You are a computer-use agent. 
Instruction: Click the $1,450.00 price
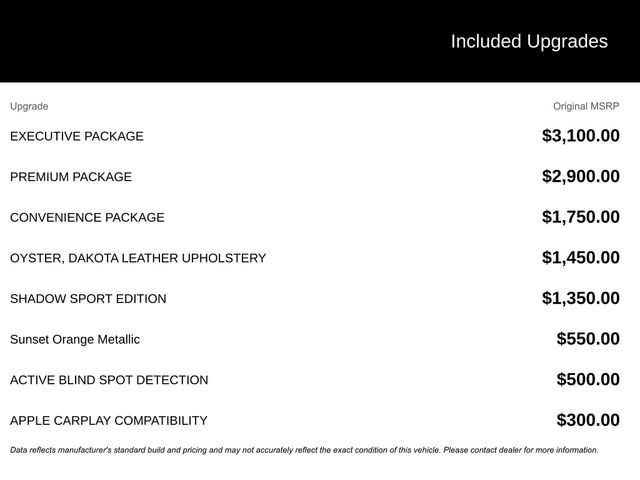[580, 258]
